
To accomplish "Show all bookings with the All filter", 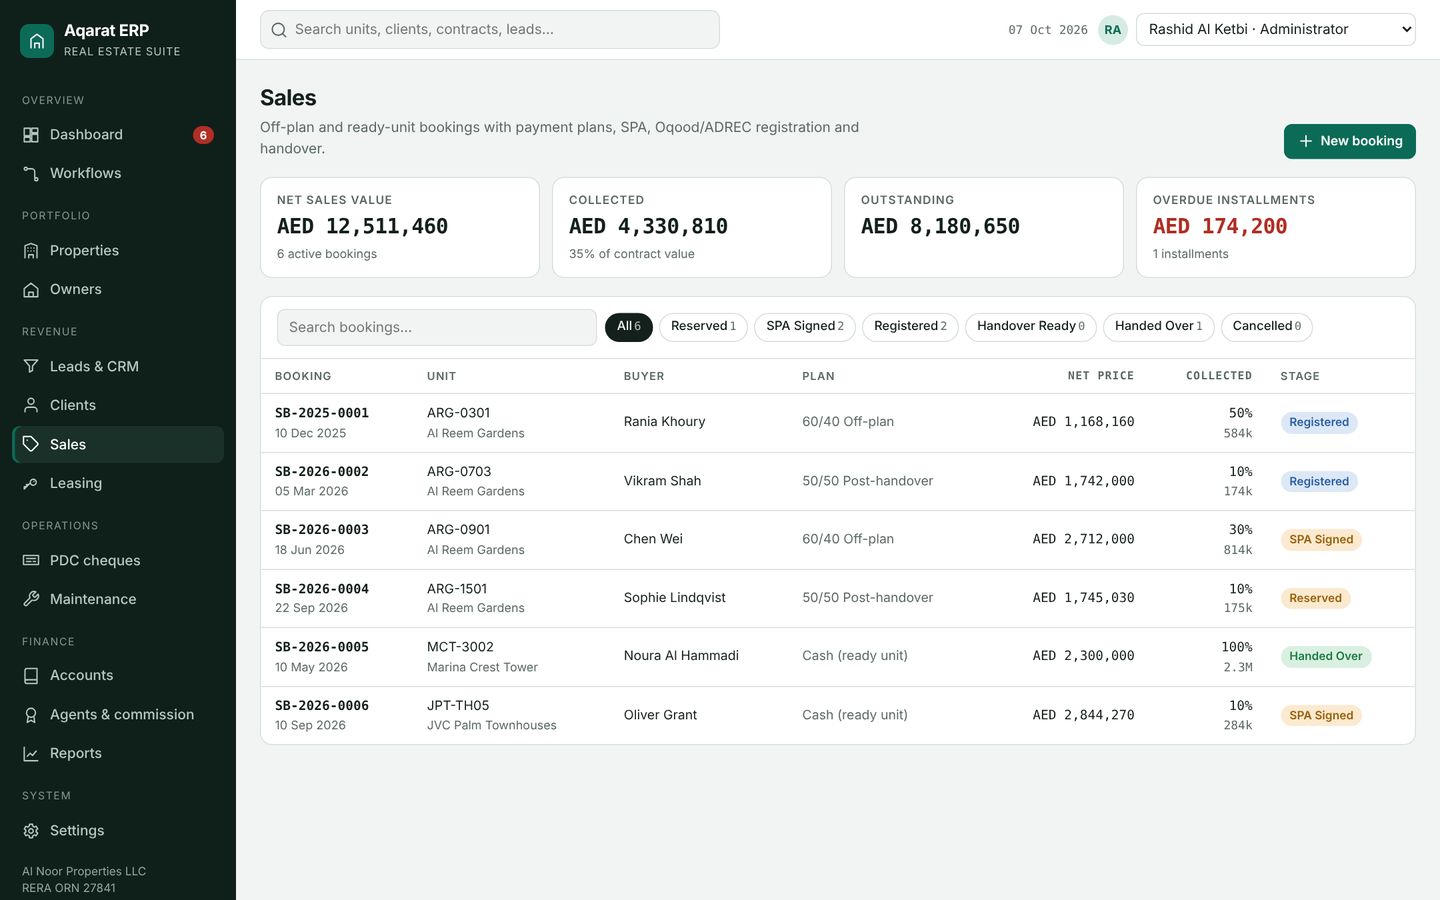I will point(629,327).
